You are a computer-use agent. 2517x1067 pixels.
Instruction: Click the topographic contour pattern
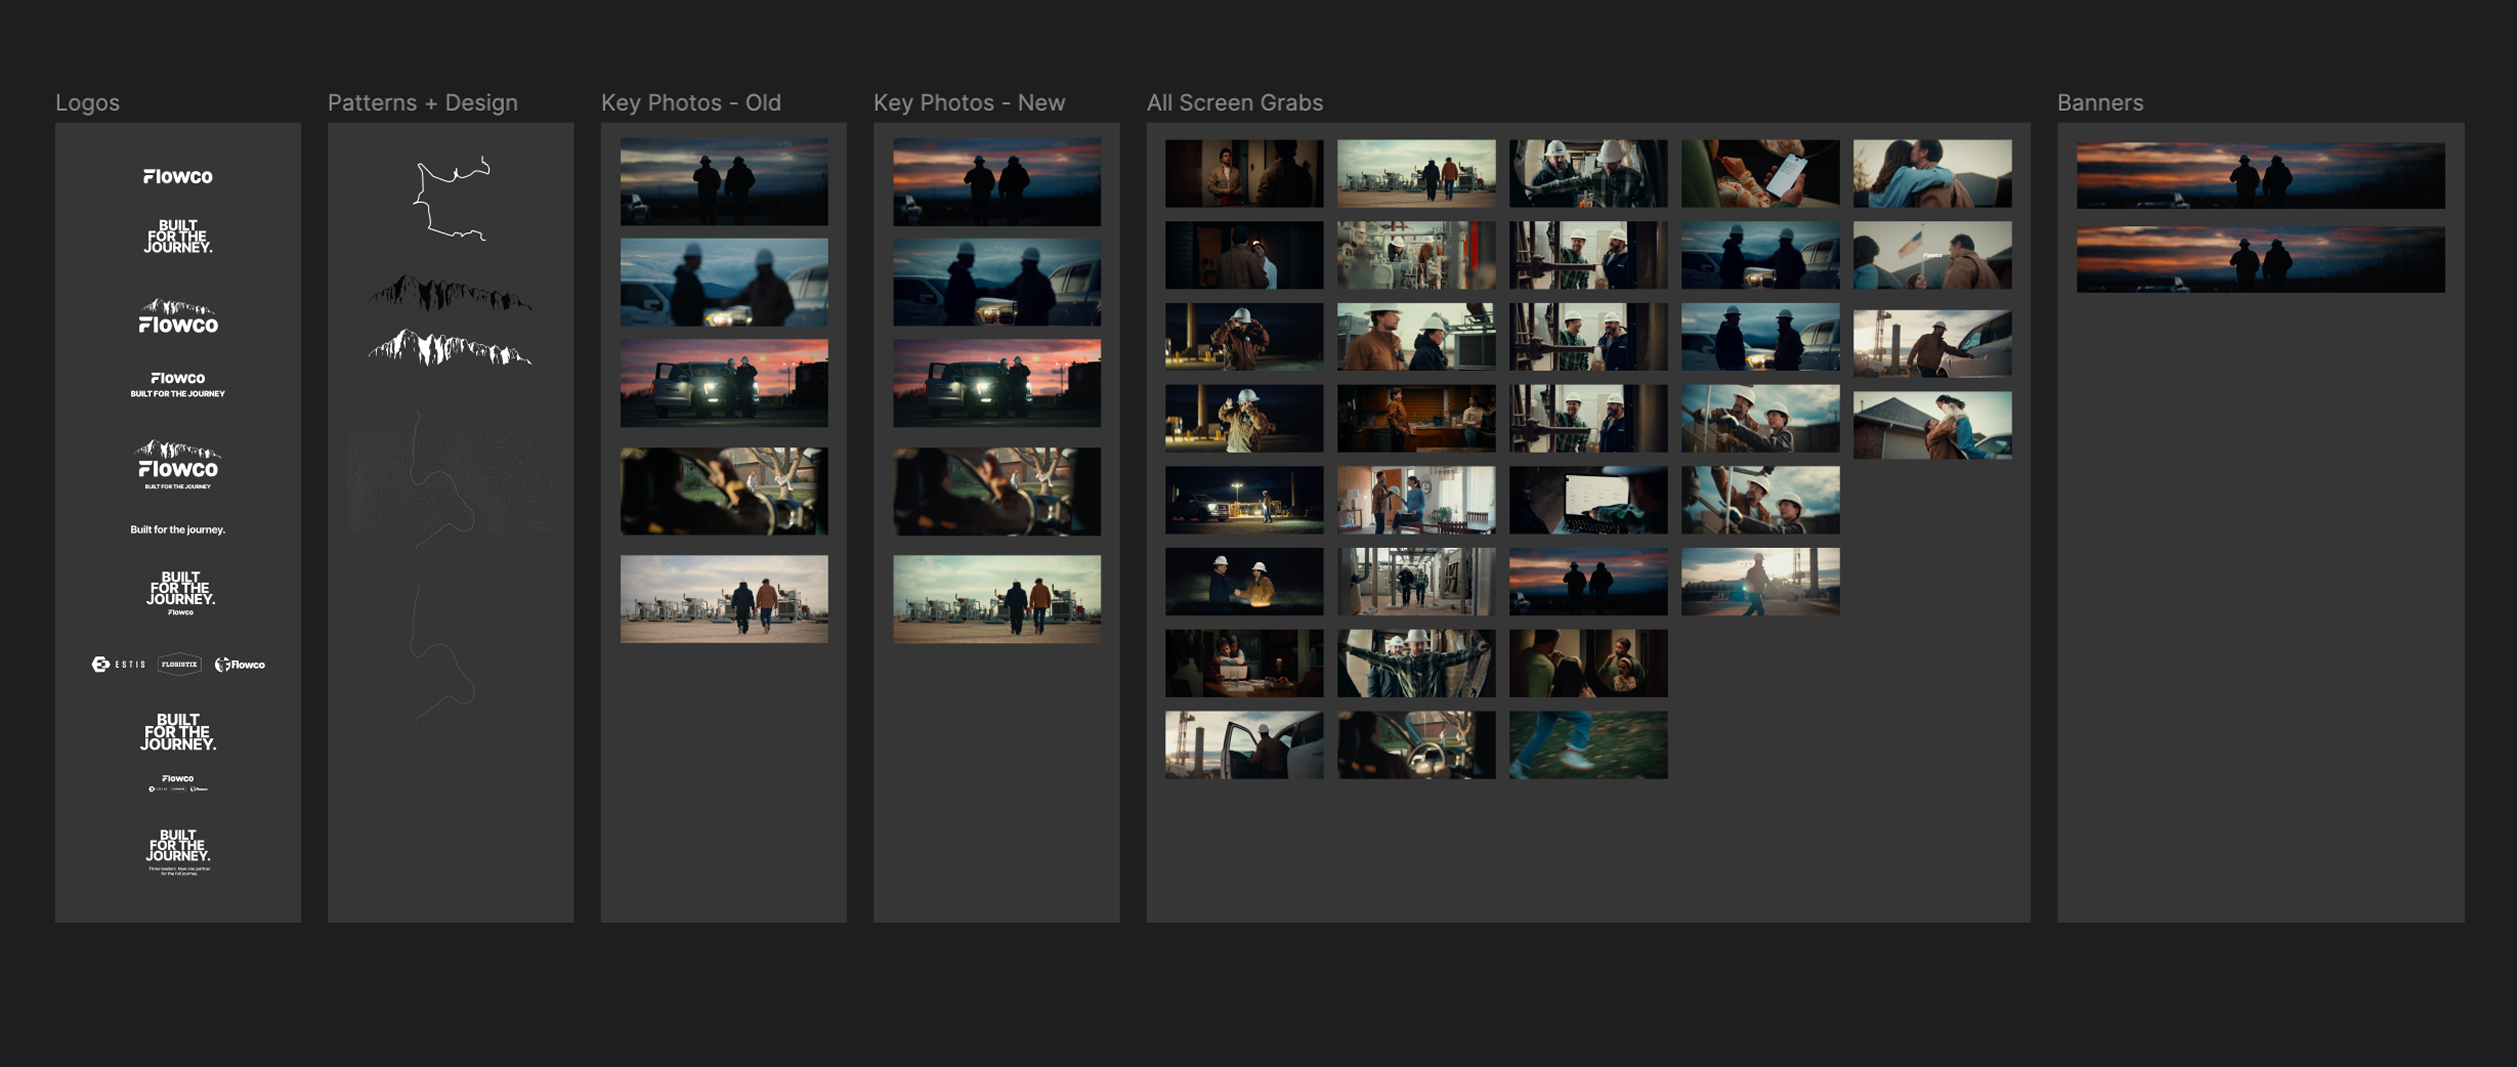(450, 480)
